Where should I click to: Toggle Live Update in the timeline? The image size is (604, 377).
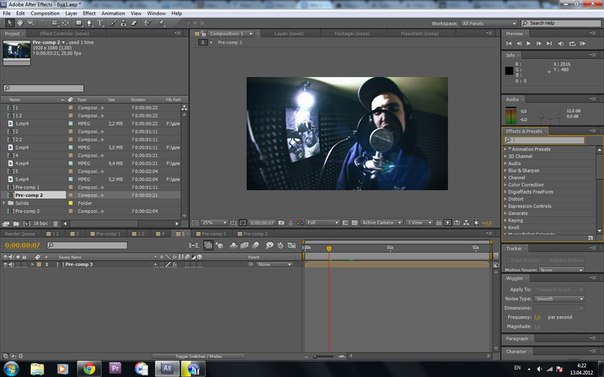(208, 245)
